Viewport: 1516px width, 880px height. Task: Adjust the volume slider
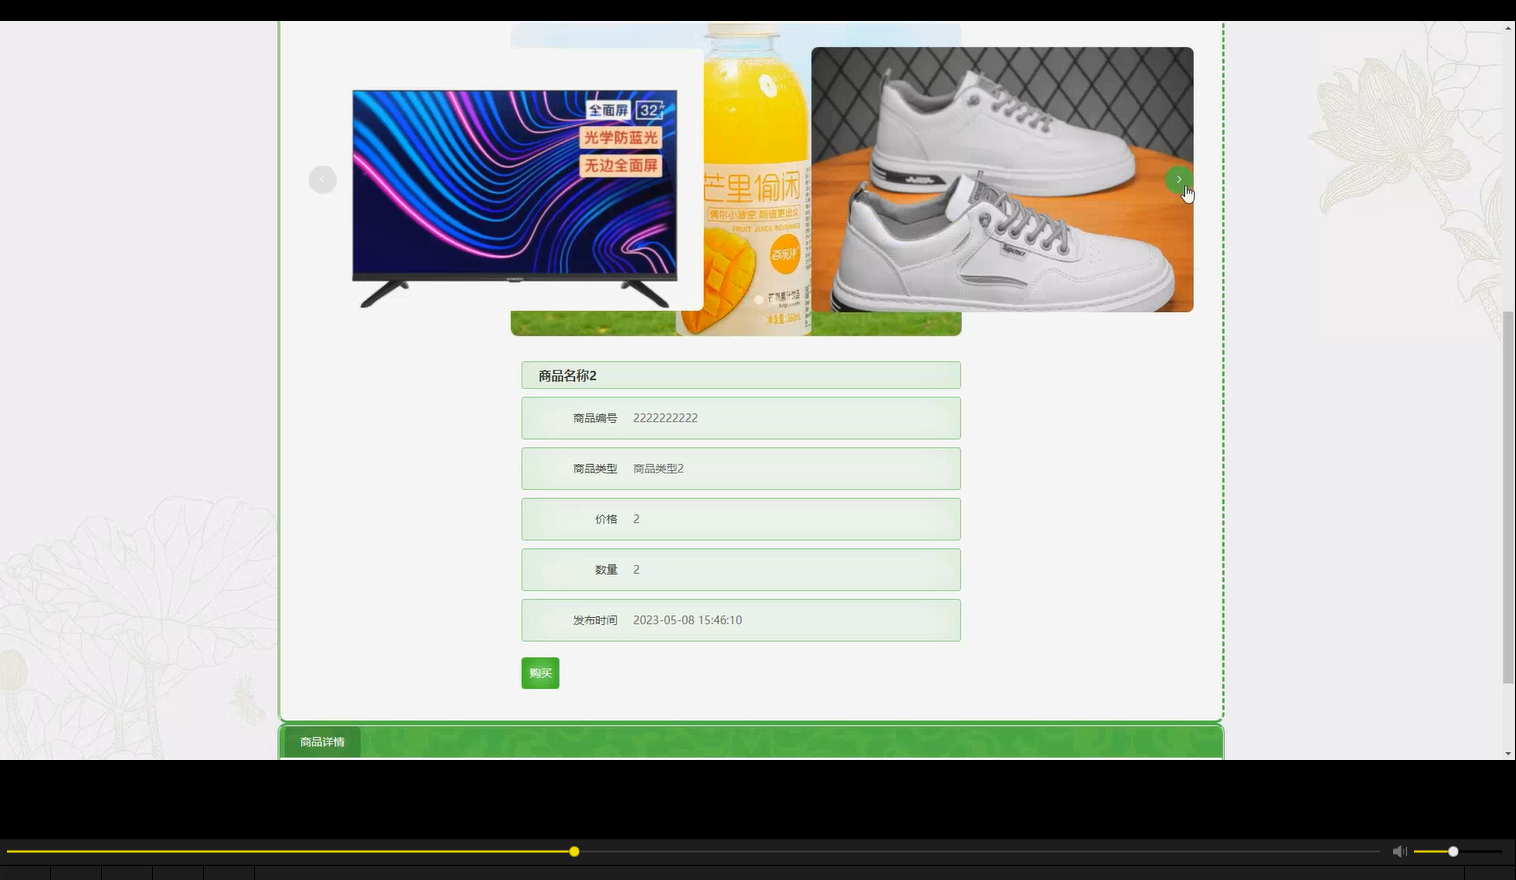(1458, 852)
